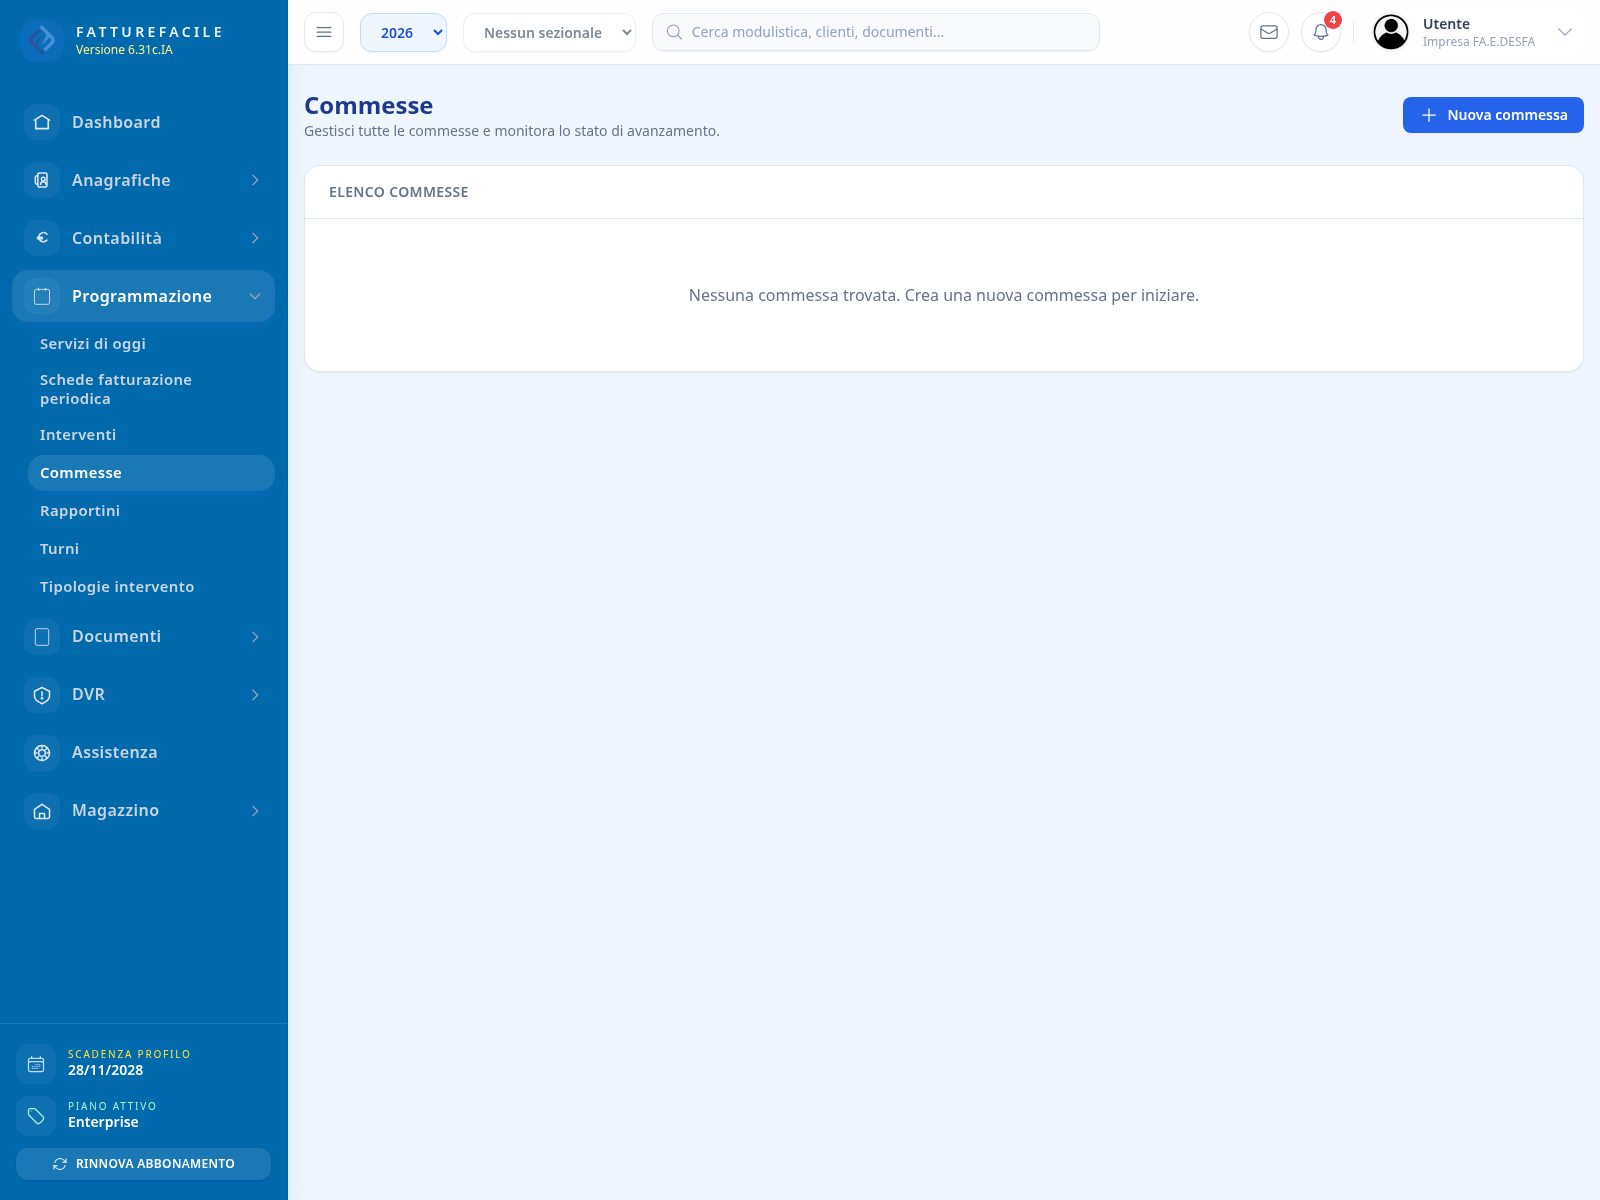This screenshot has height=1200, width=1600.
Task: Click the Assistenza lifebuoy icon
Action: point(42,752)
